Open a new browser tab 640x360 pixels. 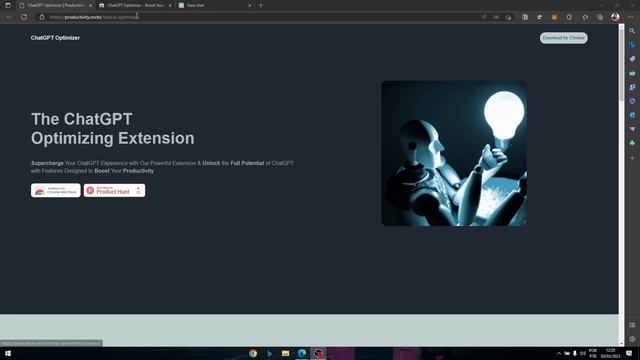(x=261, y=5)
